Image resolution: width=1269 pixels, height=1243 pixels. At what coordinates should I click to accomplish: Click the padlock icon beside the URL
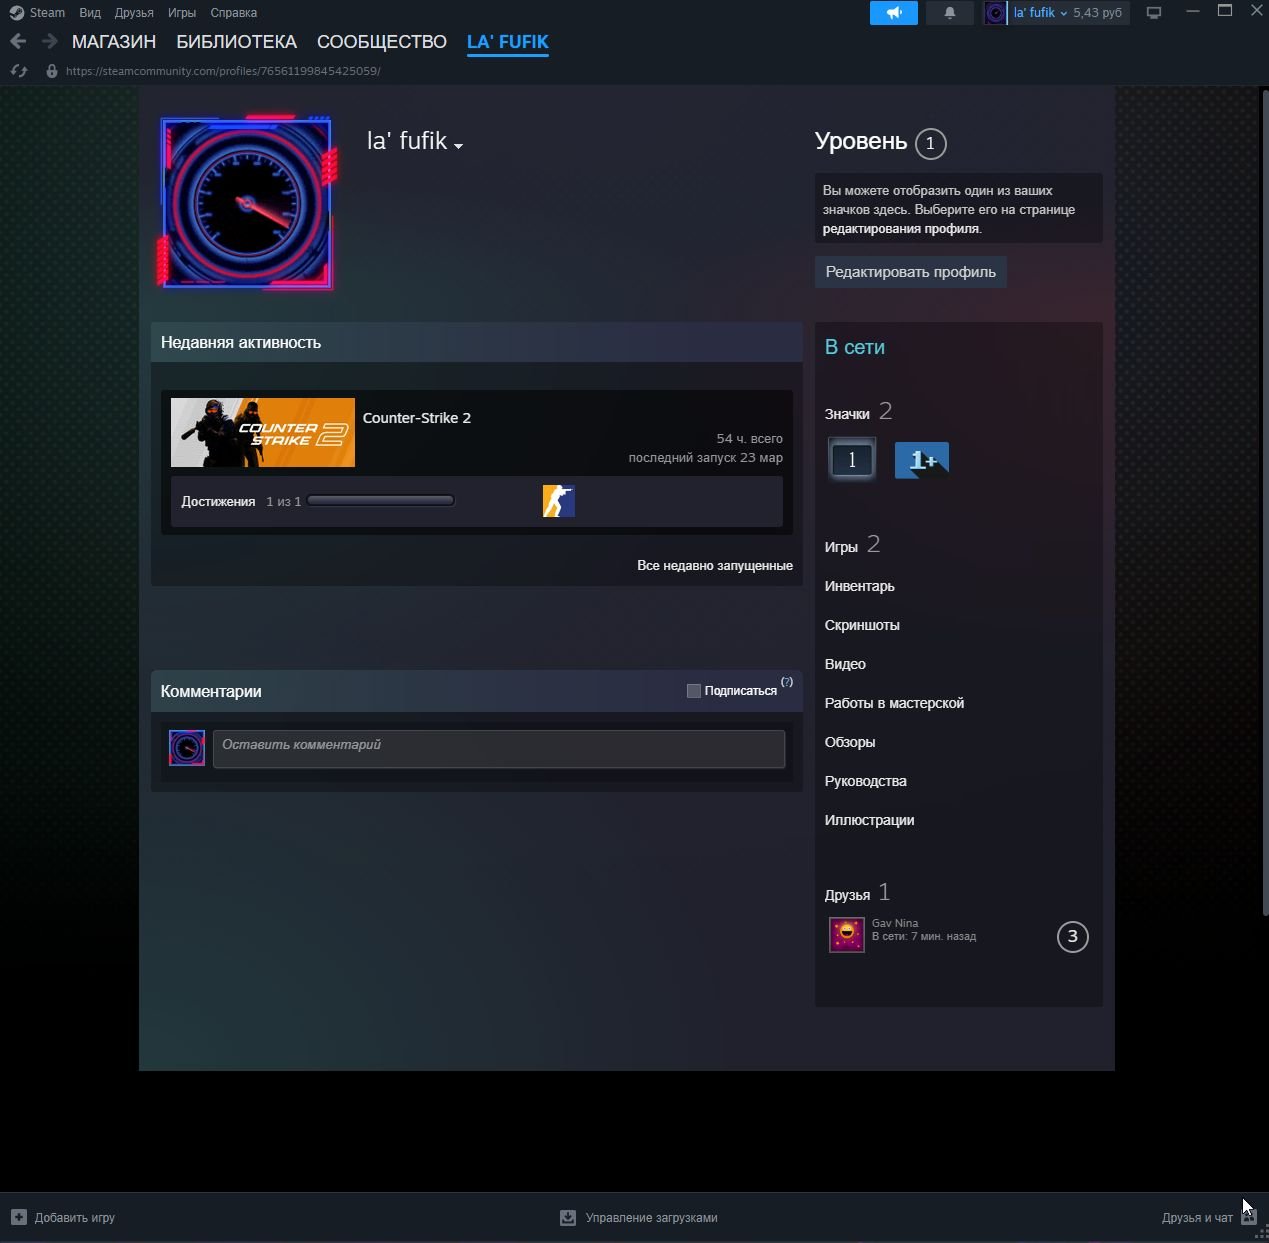click(x=52, y=71)
